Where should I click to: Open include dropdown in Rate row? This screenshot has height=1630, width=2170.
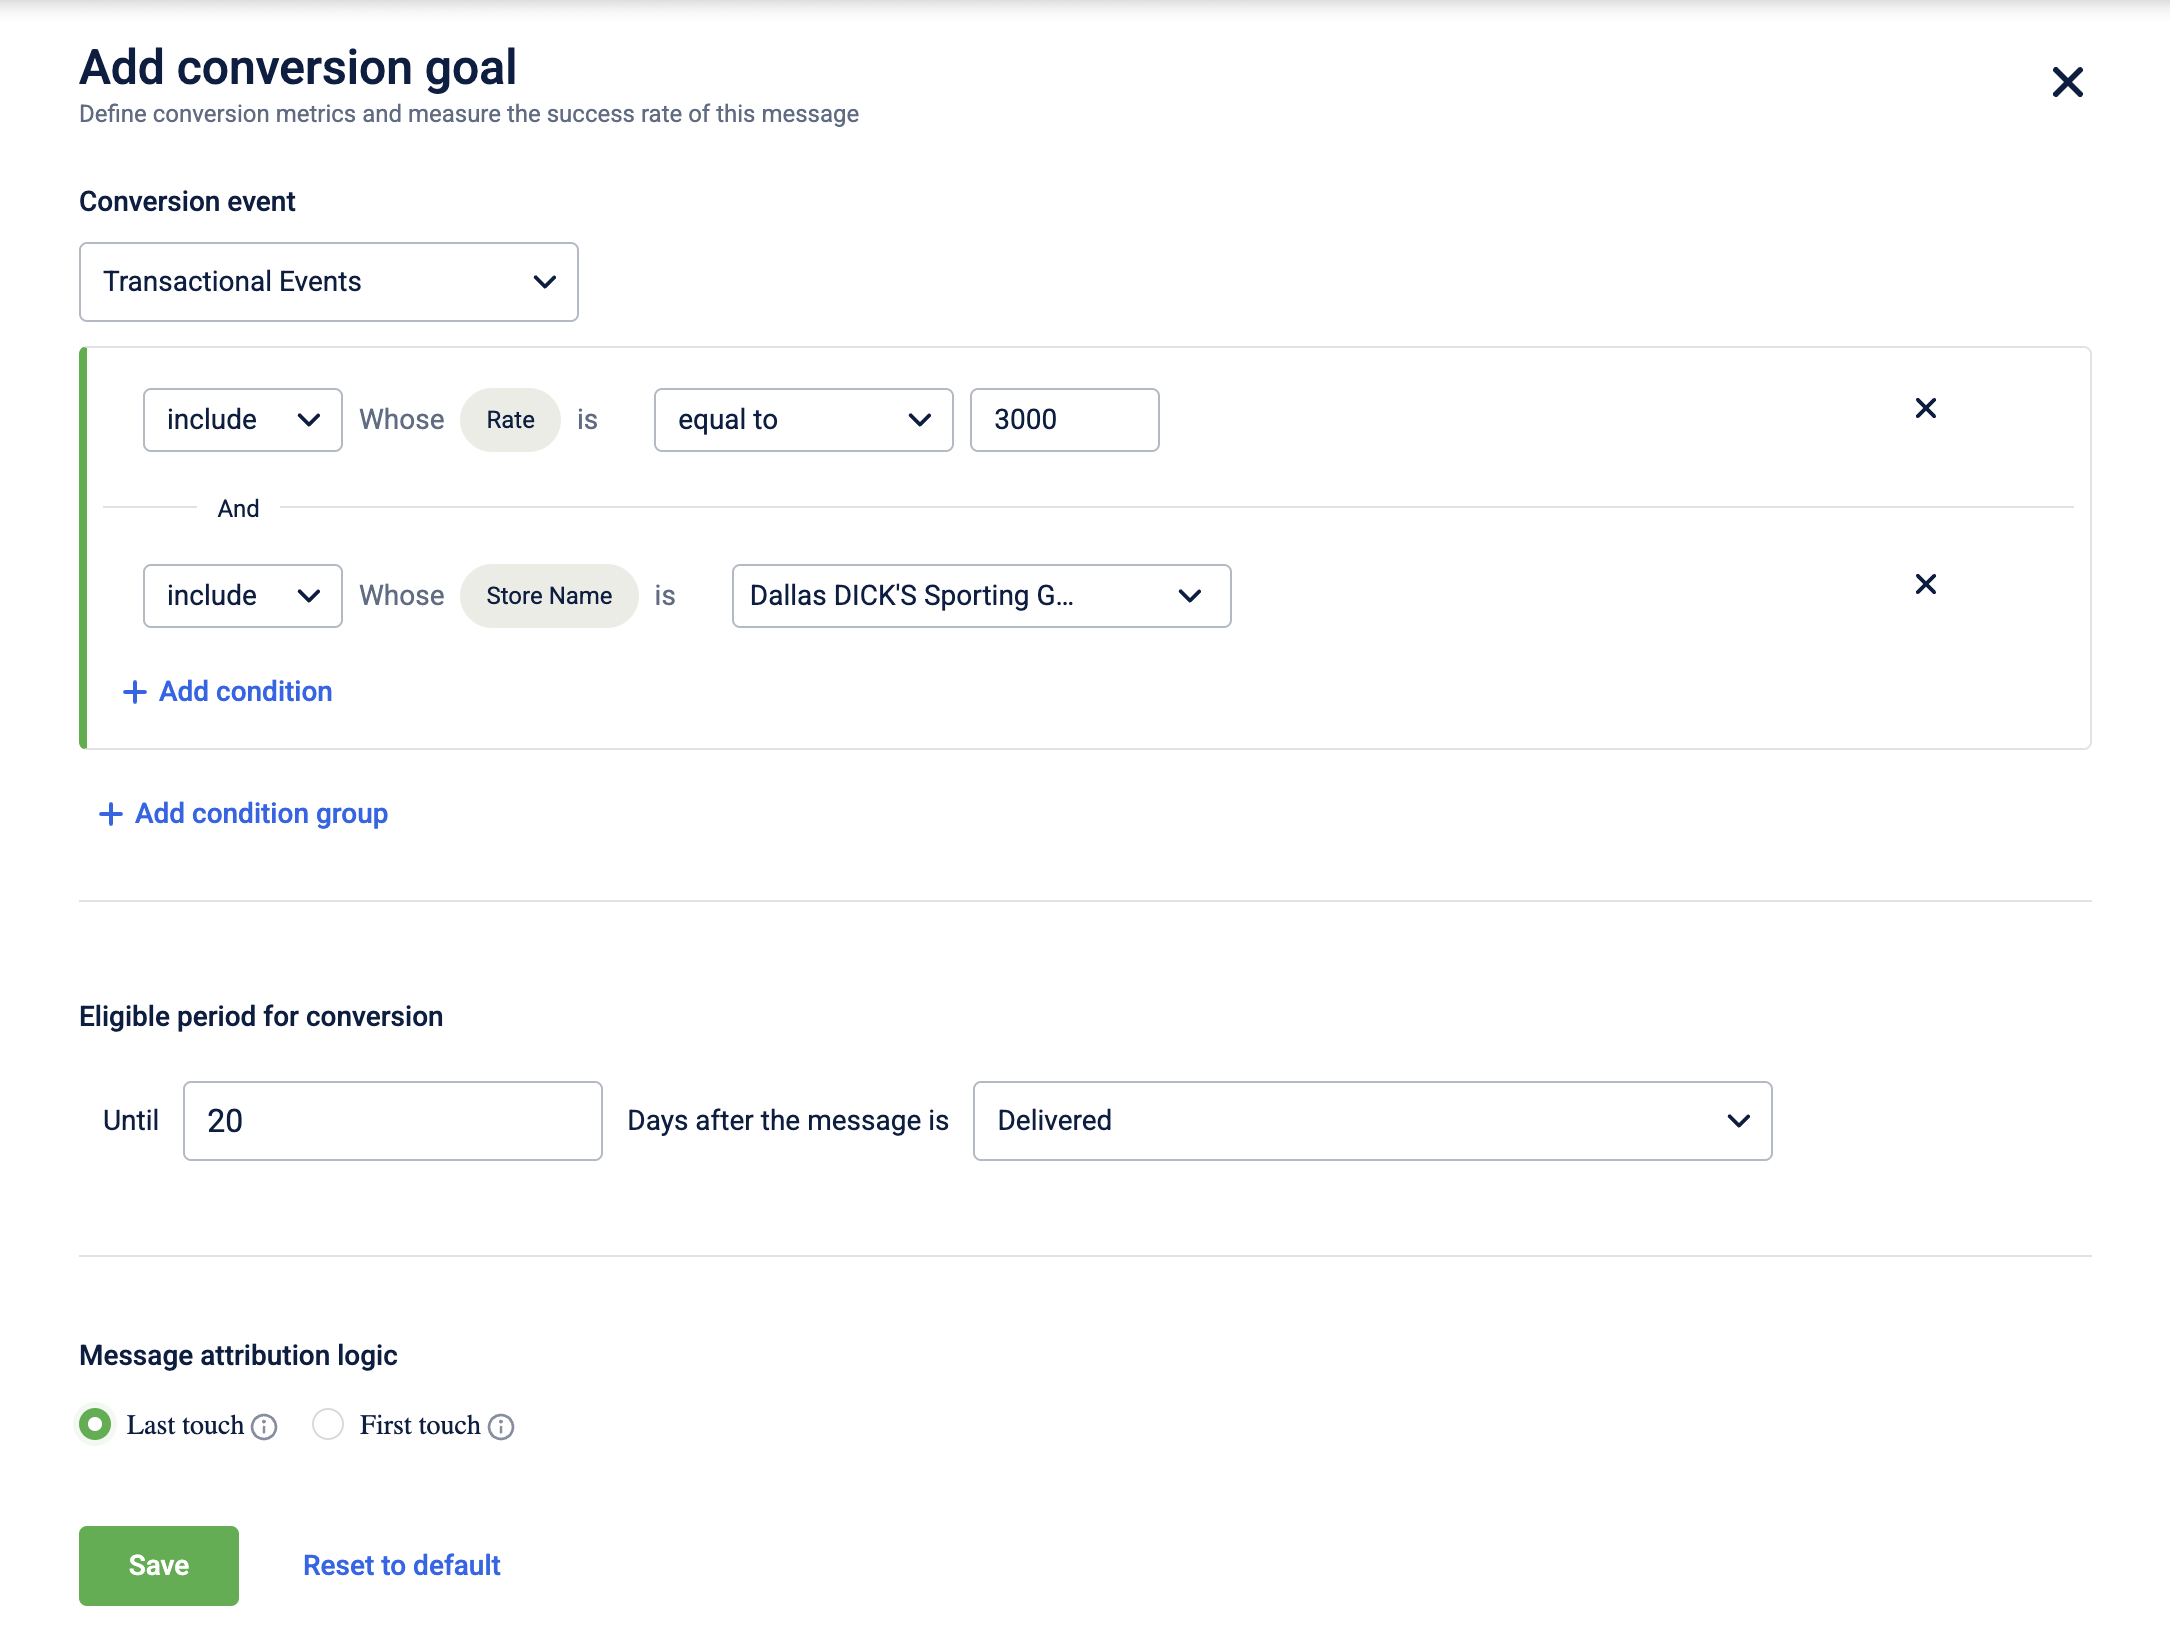tap(242, 420)
